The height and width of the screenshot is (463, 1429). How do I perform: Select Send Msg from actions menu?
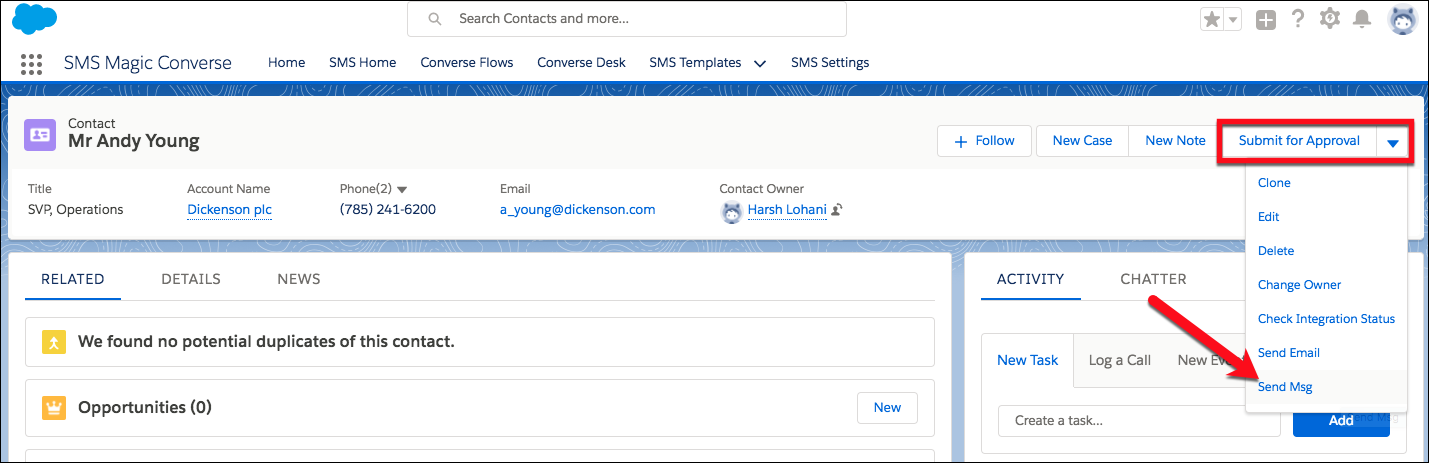(1285, 387)
